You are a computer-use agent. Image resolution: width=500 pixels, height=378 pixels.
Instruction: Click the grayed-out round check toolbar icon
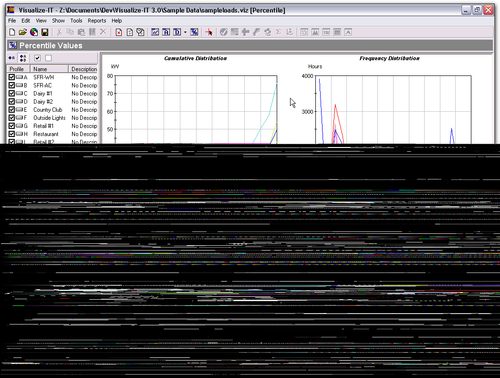click(x=224, y=32)
